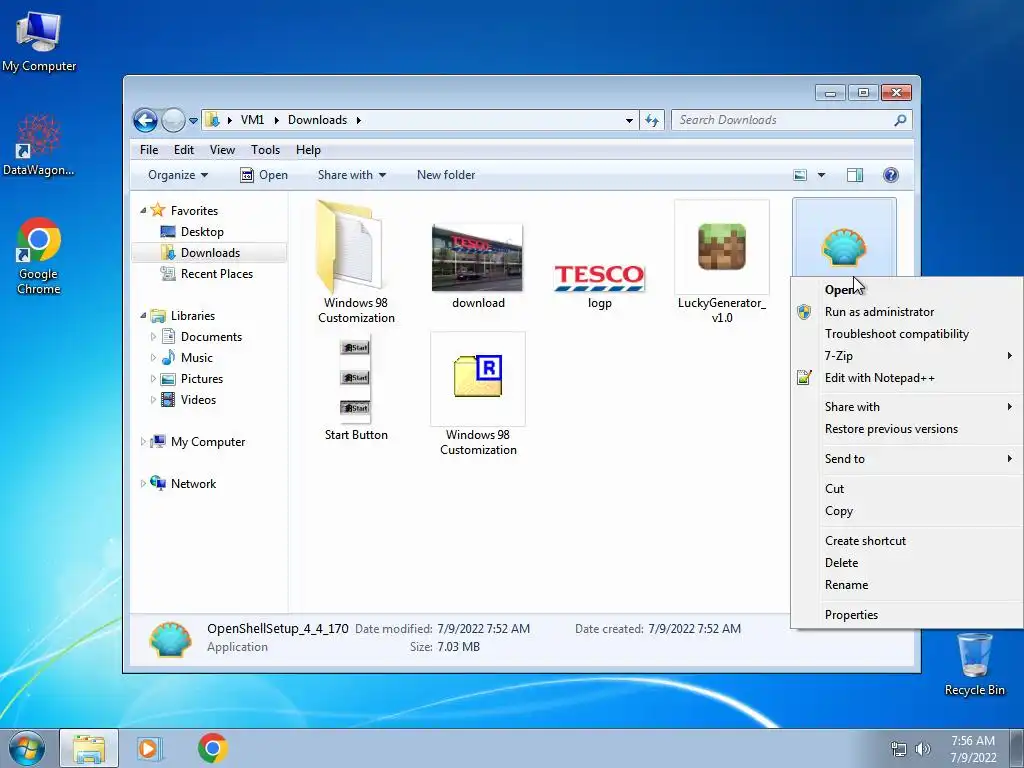The height and width of the screenshot is (768, 1024).
Task: Expand My Computer in navigation pane
Action: (143, 442)
